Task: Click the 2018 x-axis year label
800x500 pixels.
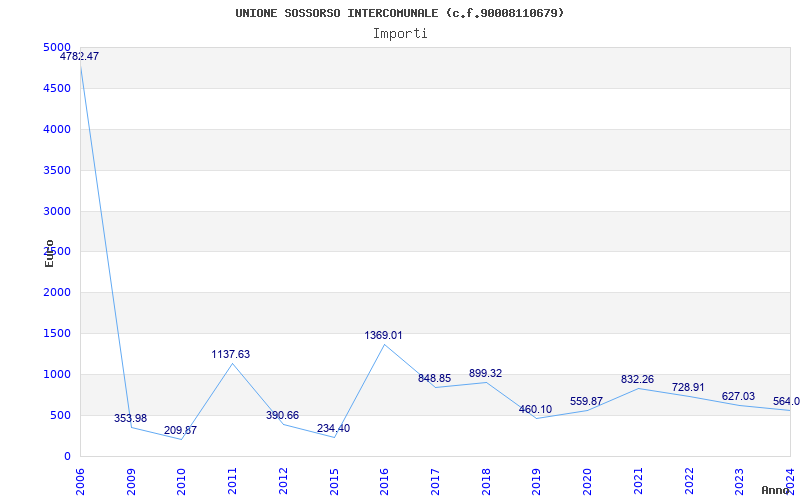Action: point(486,483)
